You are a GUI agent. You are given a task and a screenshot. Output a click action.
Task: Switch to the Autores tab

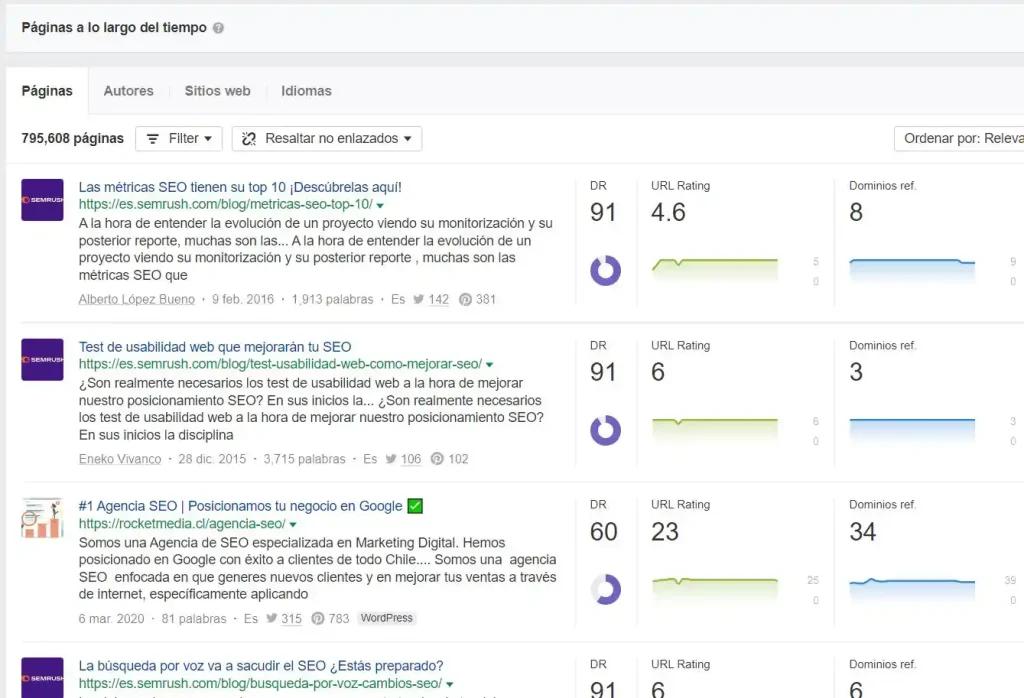[x=128, y=90]
